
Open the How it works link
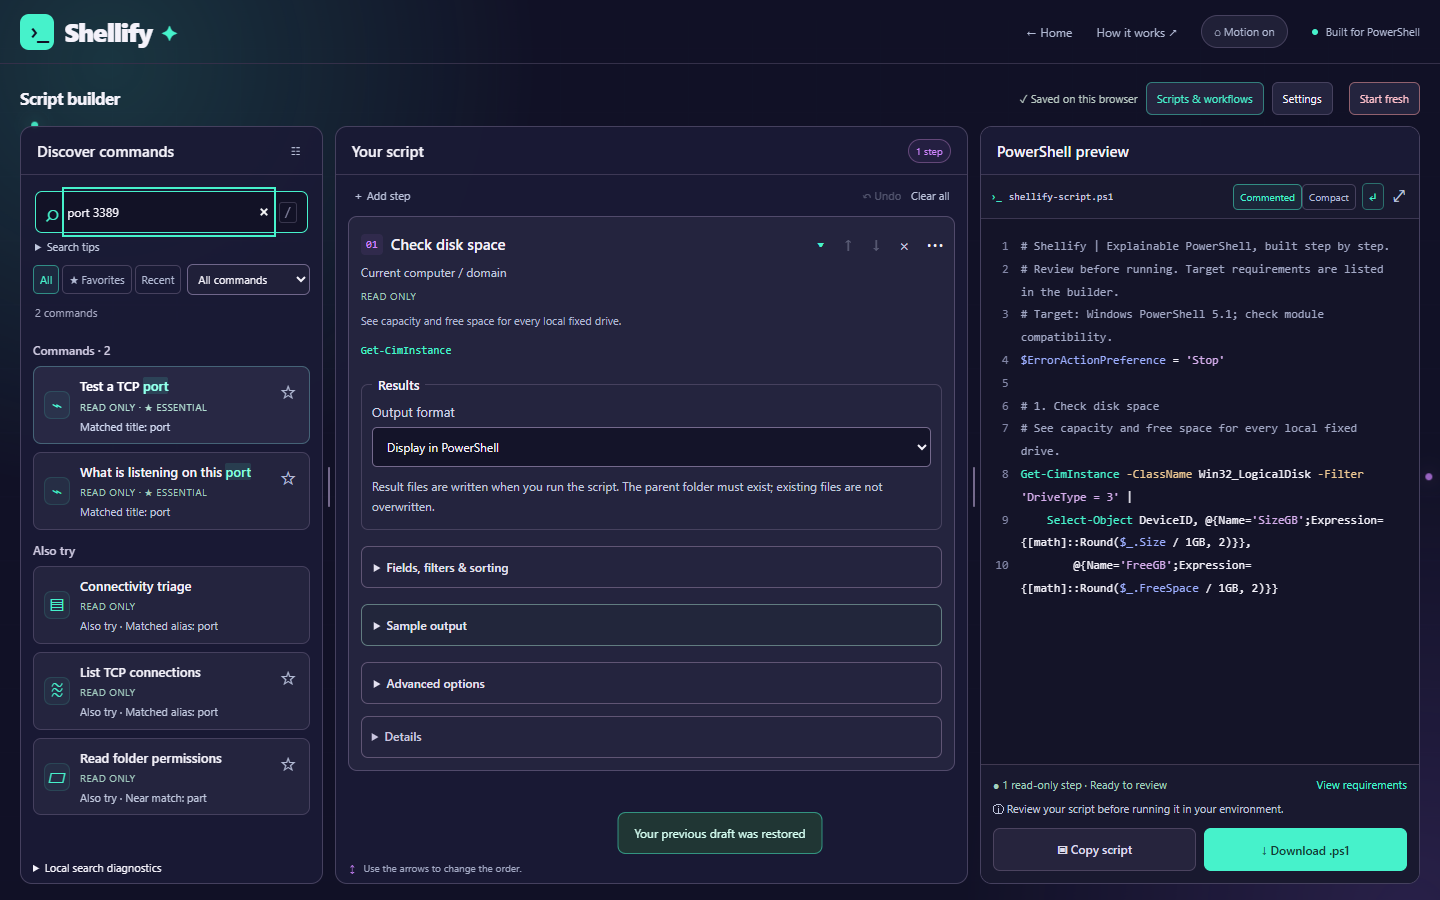[1137, 33]
